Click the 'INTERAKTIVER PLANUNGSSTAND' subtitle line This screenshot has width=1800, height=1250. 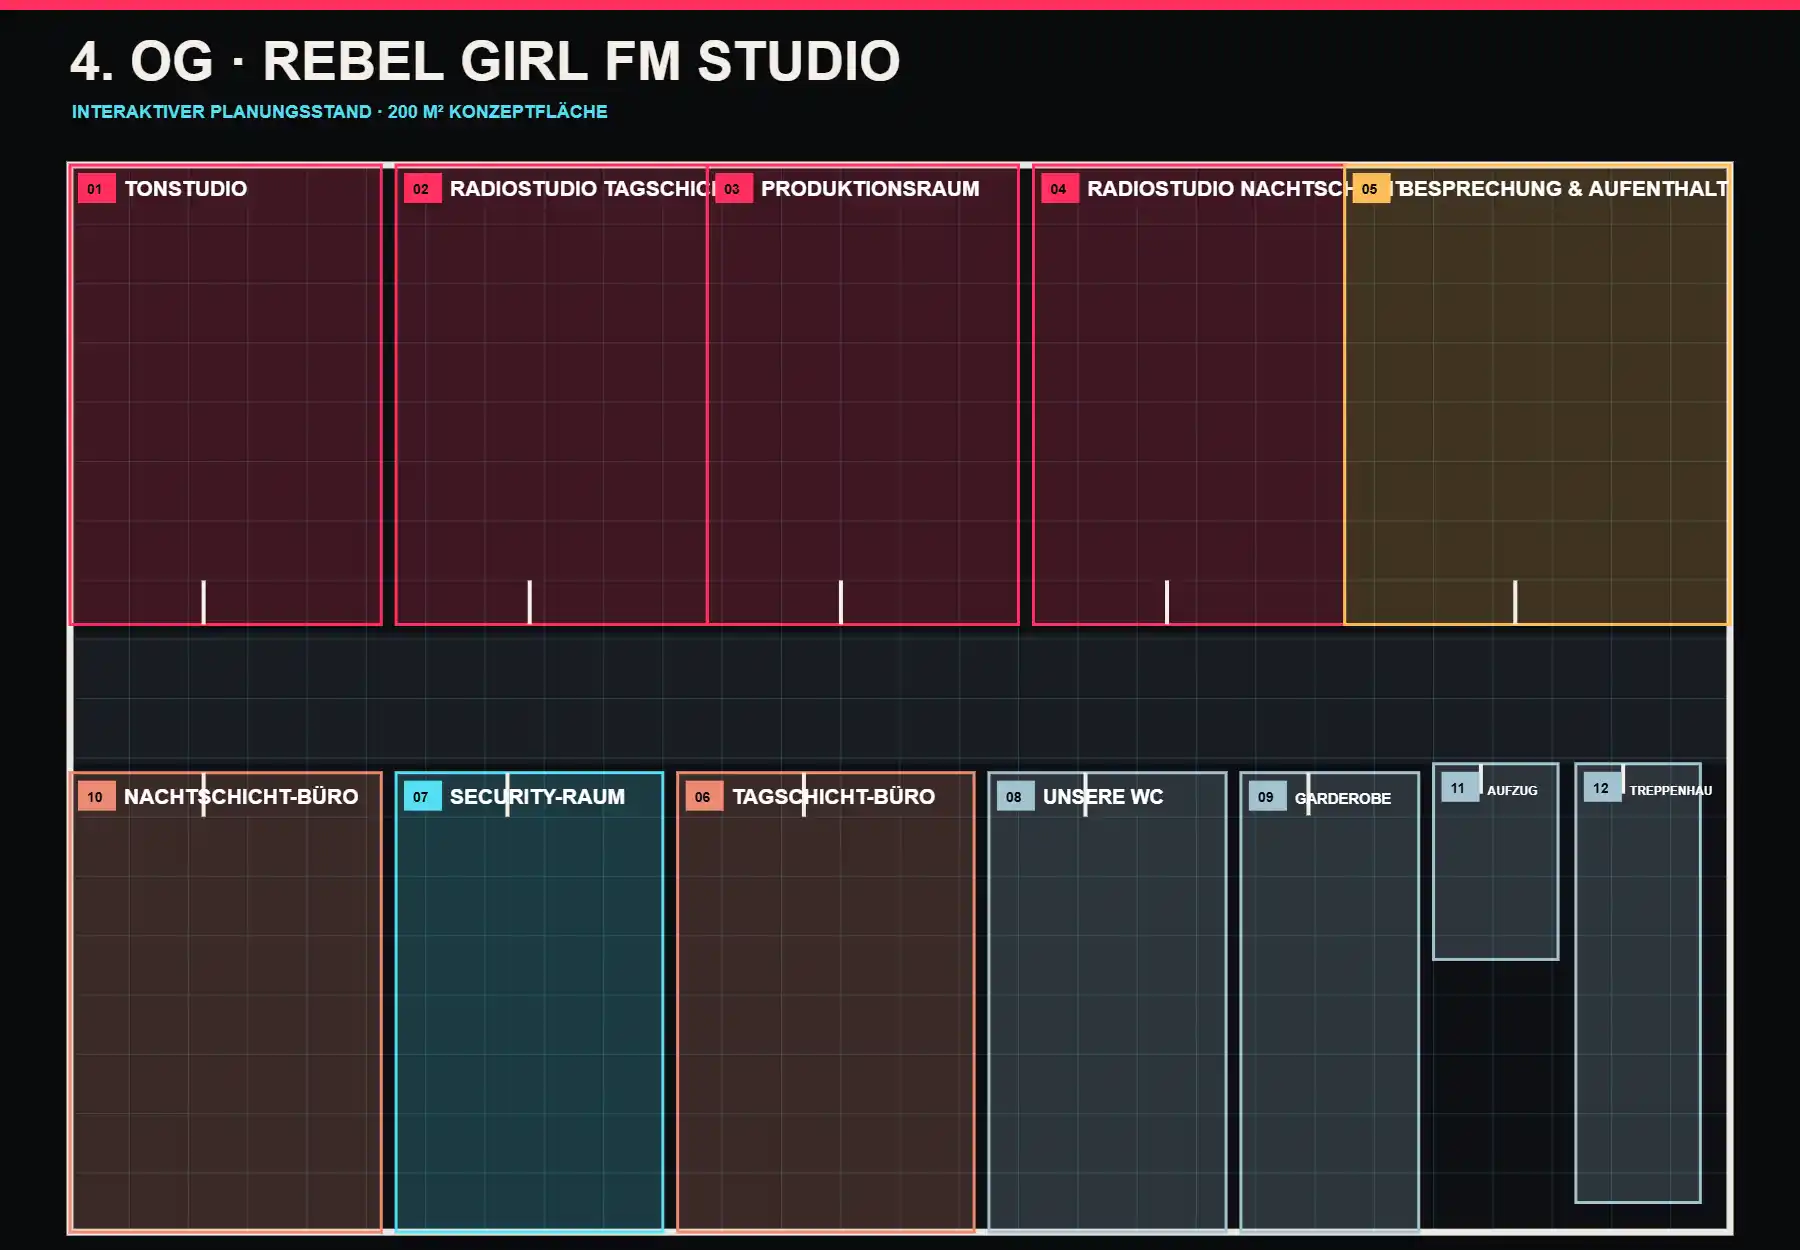(340, 112)
